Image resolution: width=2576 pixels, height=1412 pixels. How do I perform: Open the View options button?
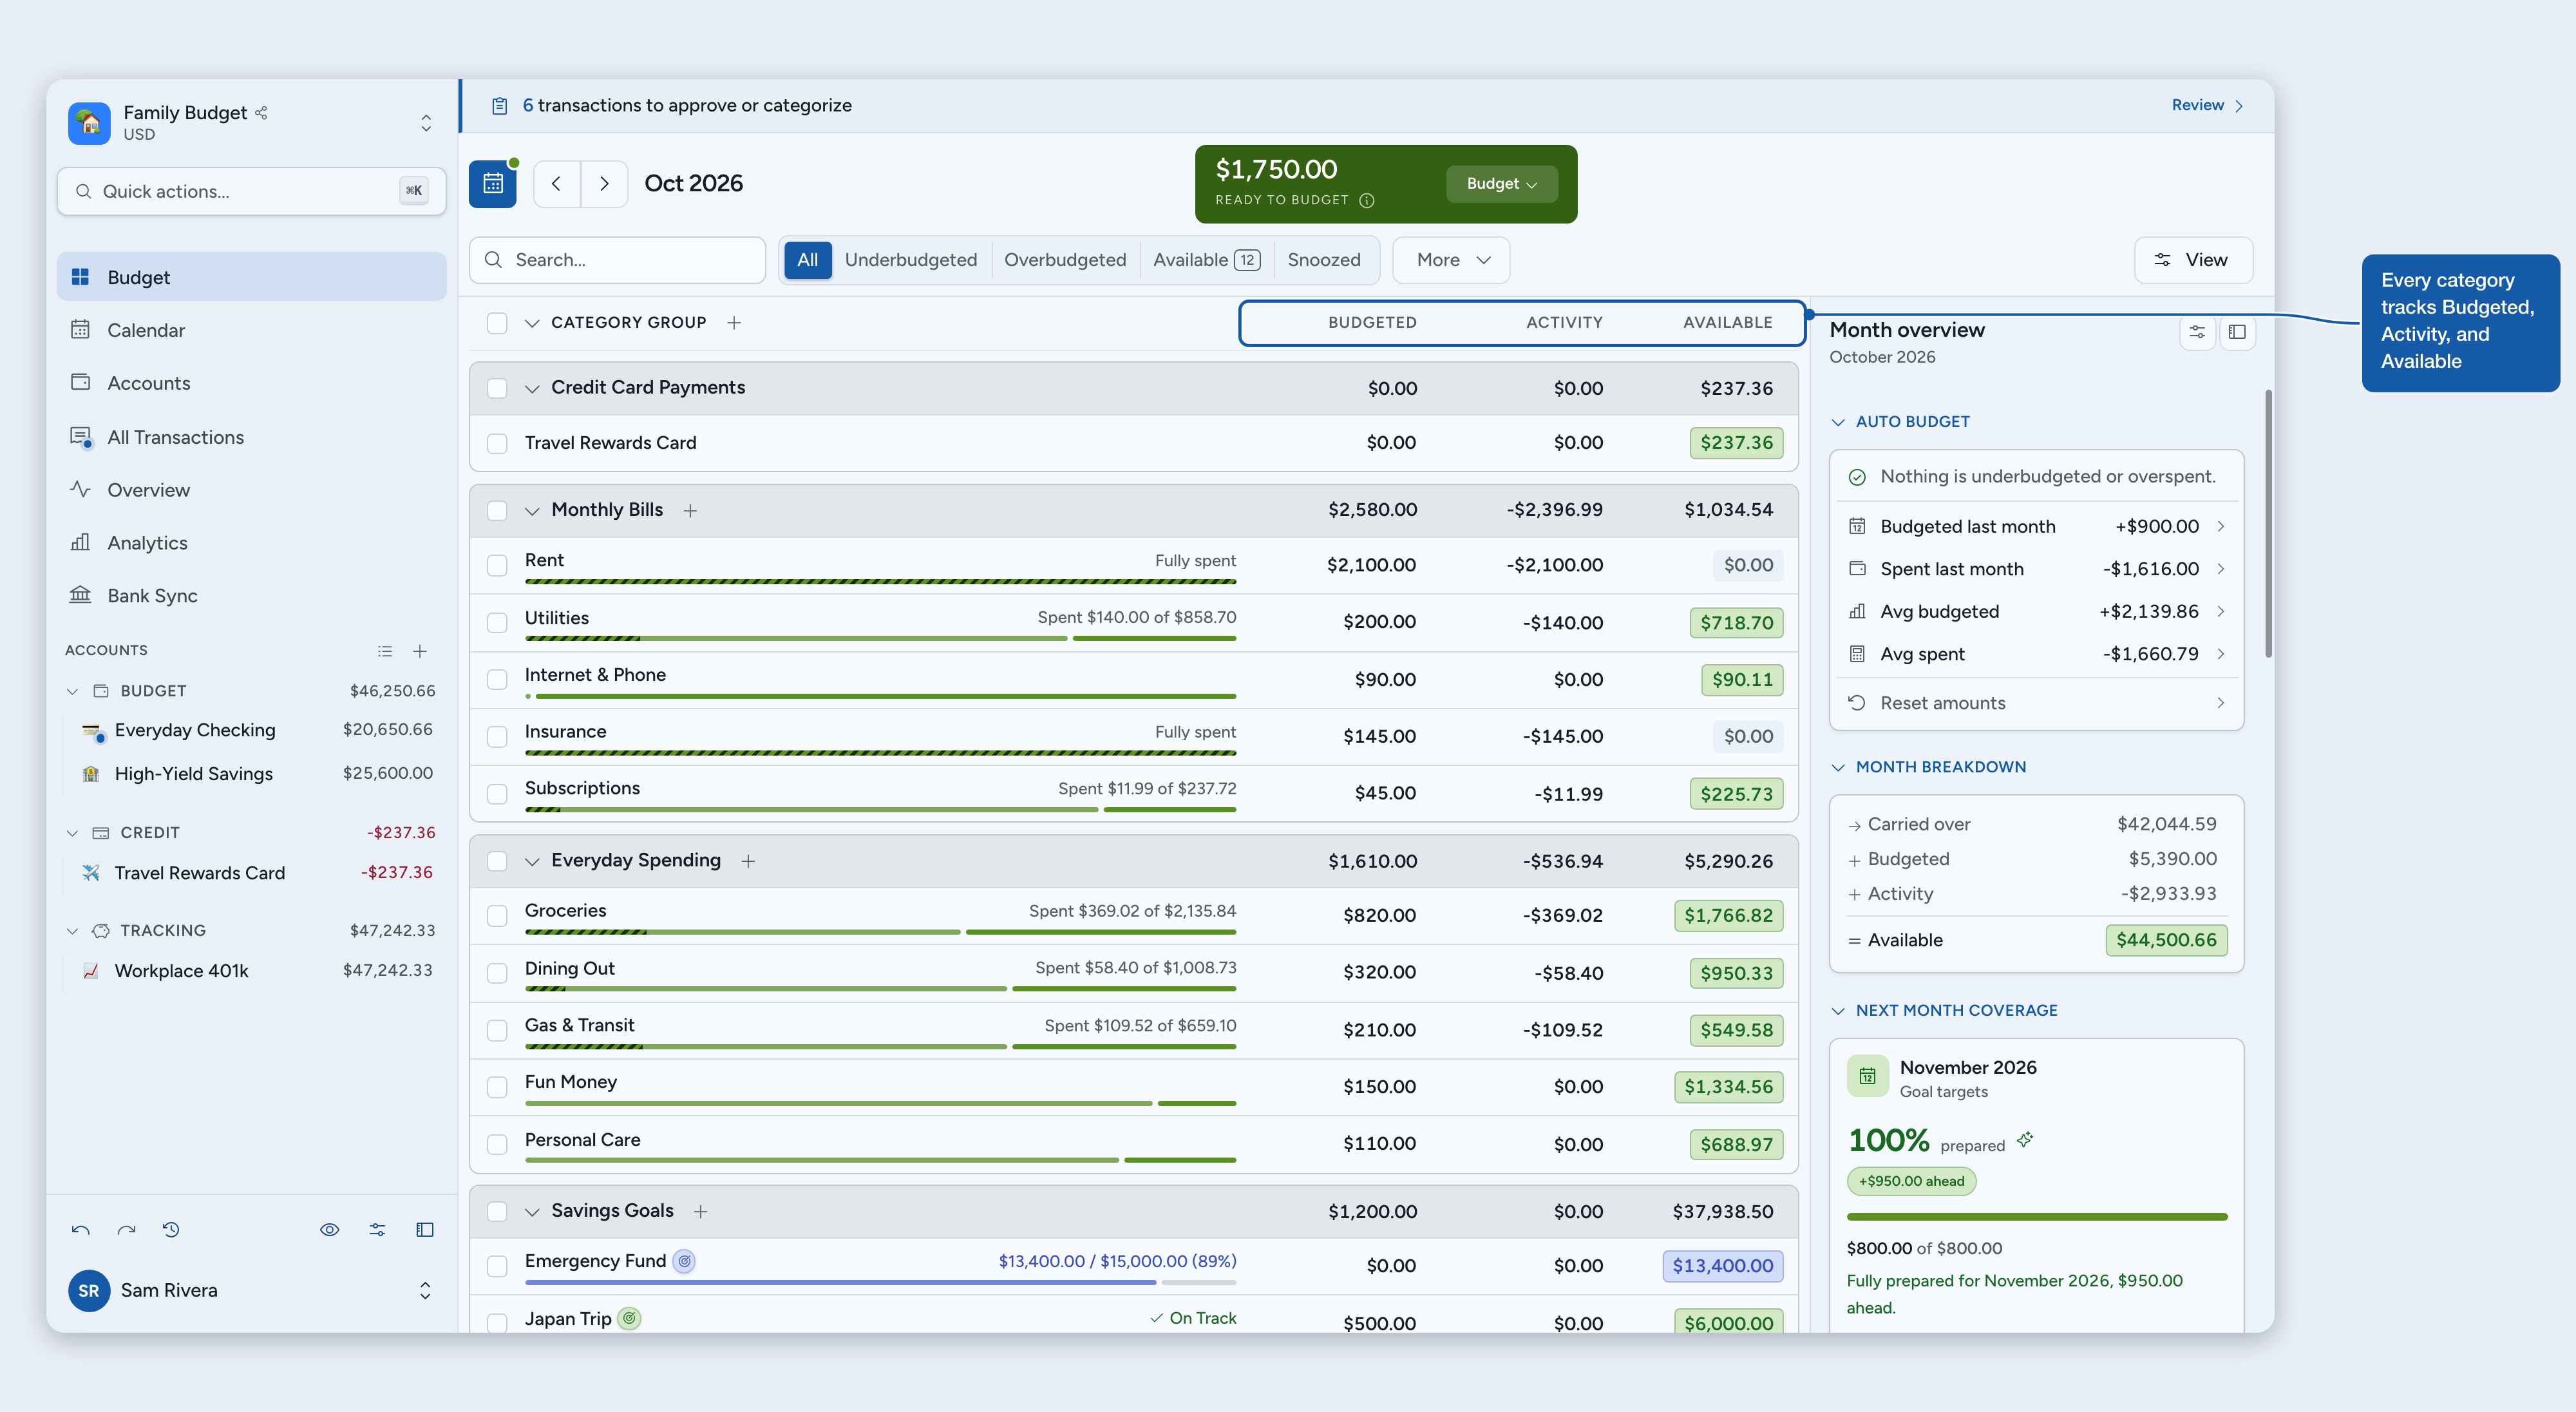tap(2193, 260)
